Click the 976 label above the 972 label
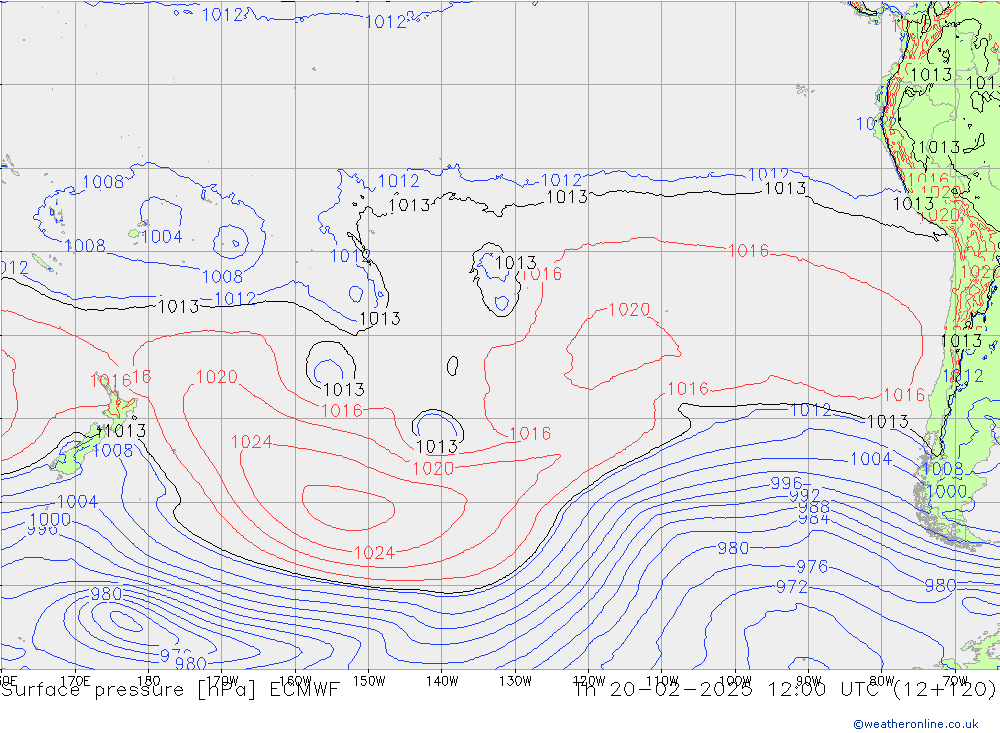This screenshot has width=1000, height=733. [812, 566]
